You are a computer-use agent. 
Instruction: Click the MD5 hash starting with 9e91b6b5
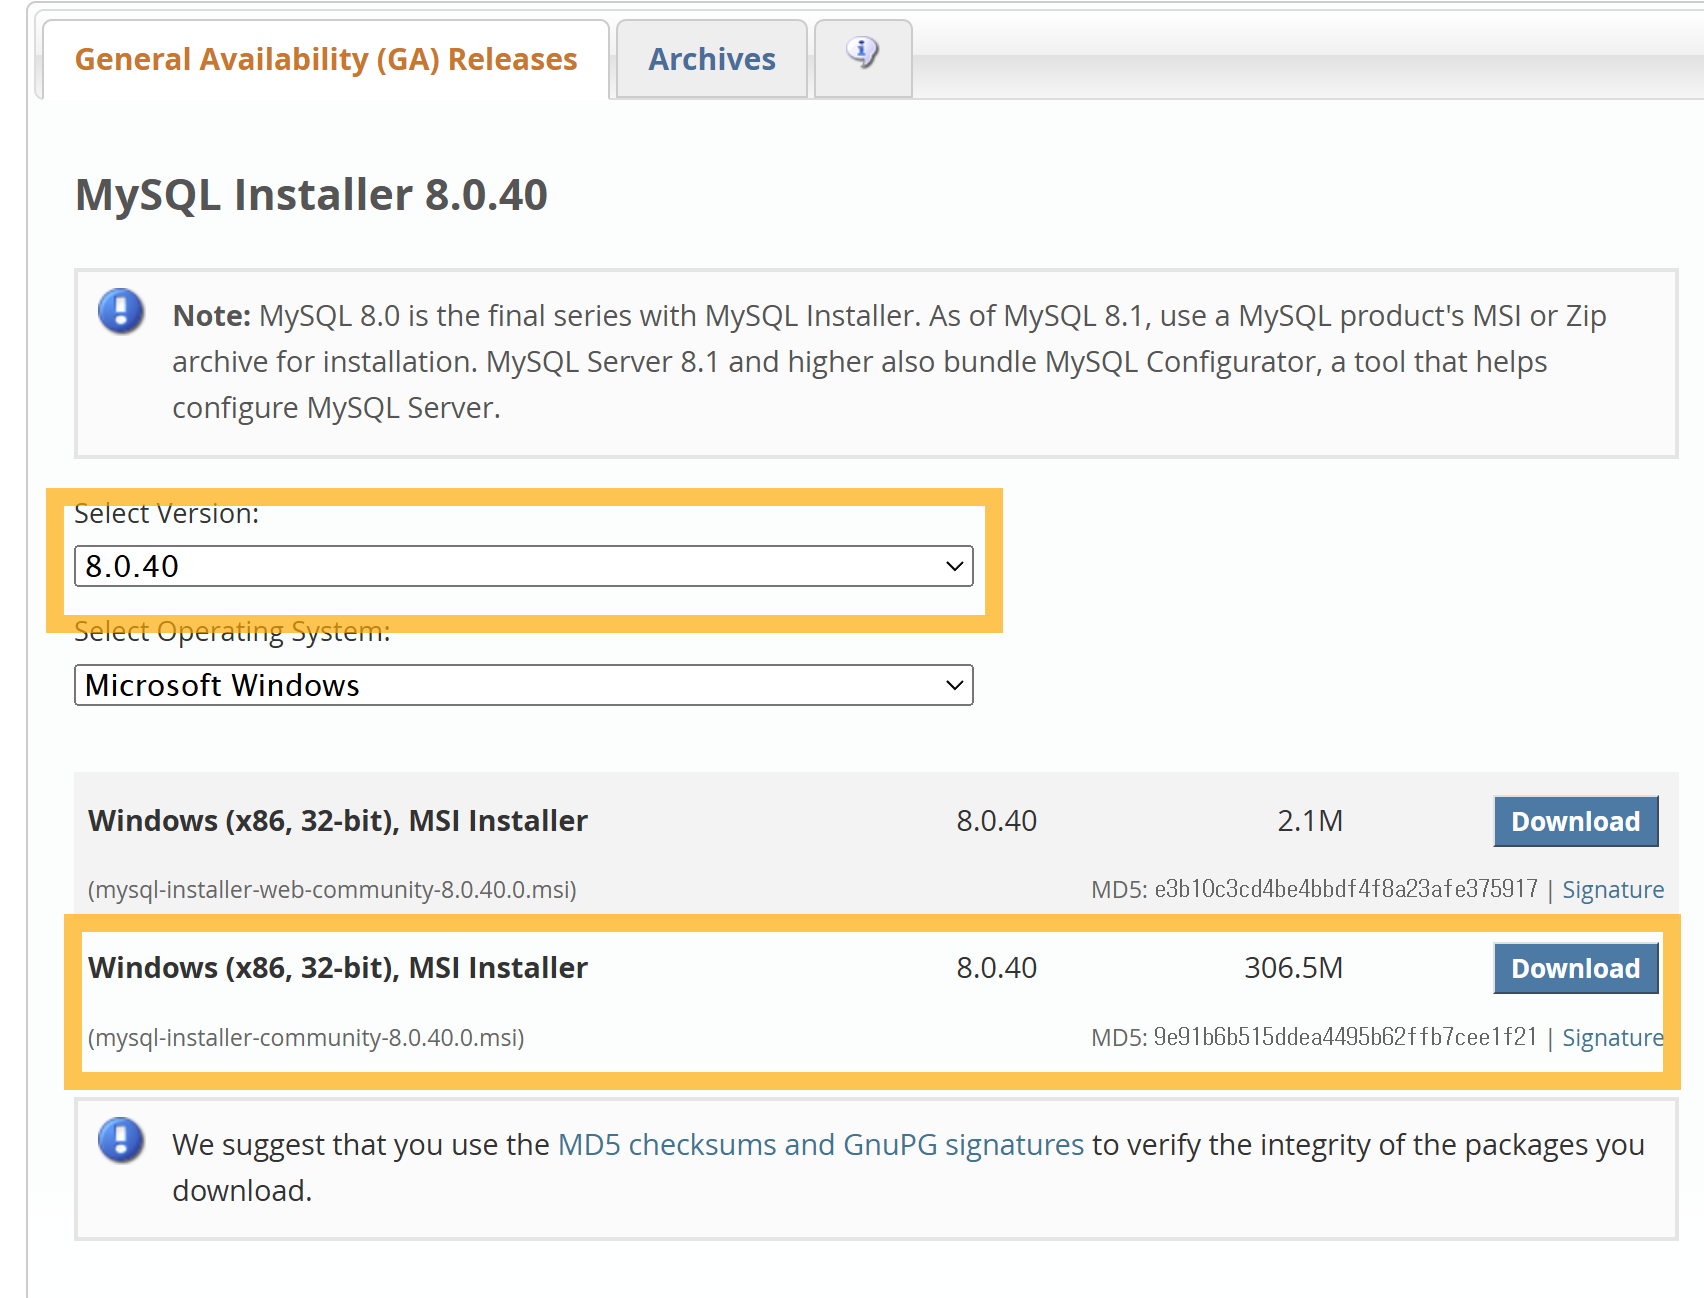(1345, 1037)
